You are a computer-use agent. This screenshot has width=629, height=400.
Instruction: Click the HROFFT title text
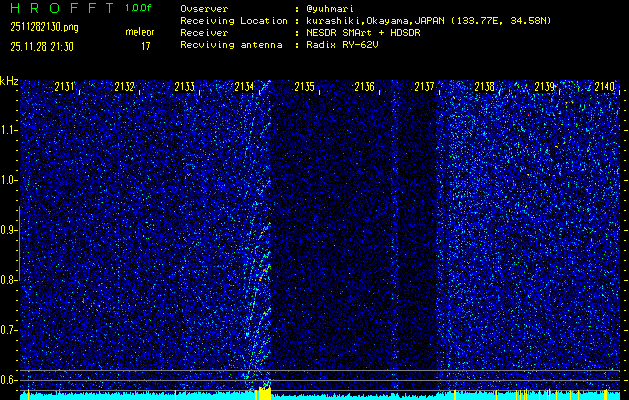tap(62, 8)
